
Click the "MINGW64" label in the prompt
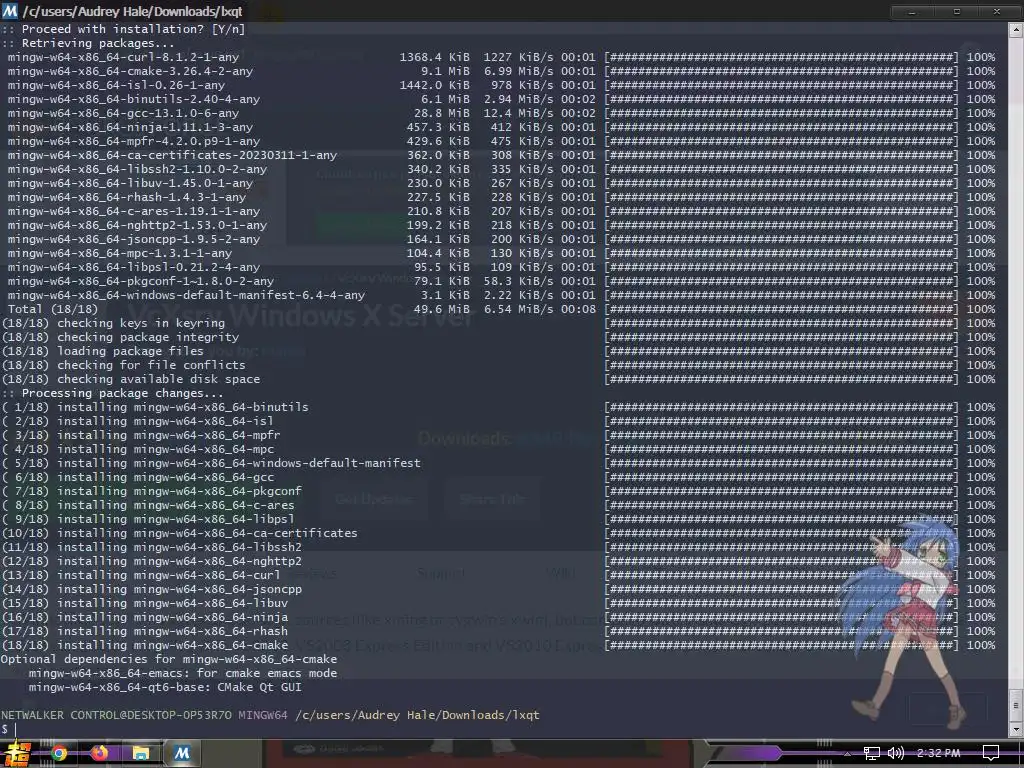(x=263, y=715)
